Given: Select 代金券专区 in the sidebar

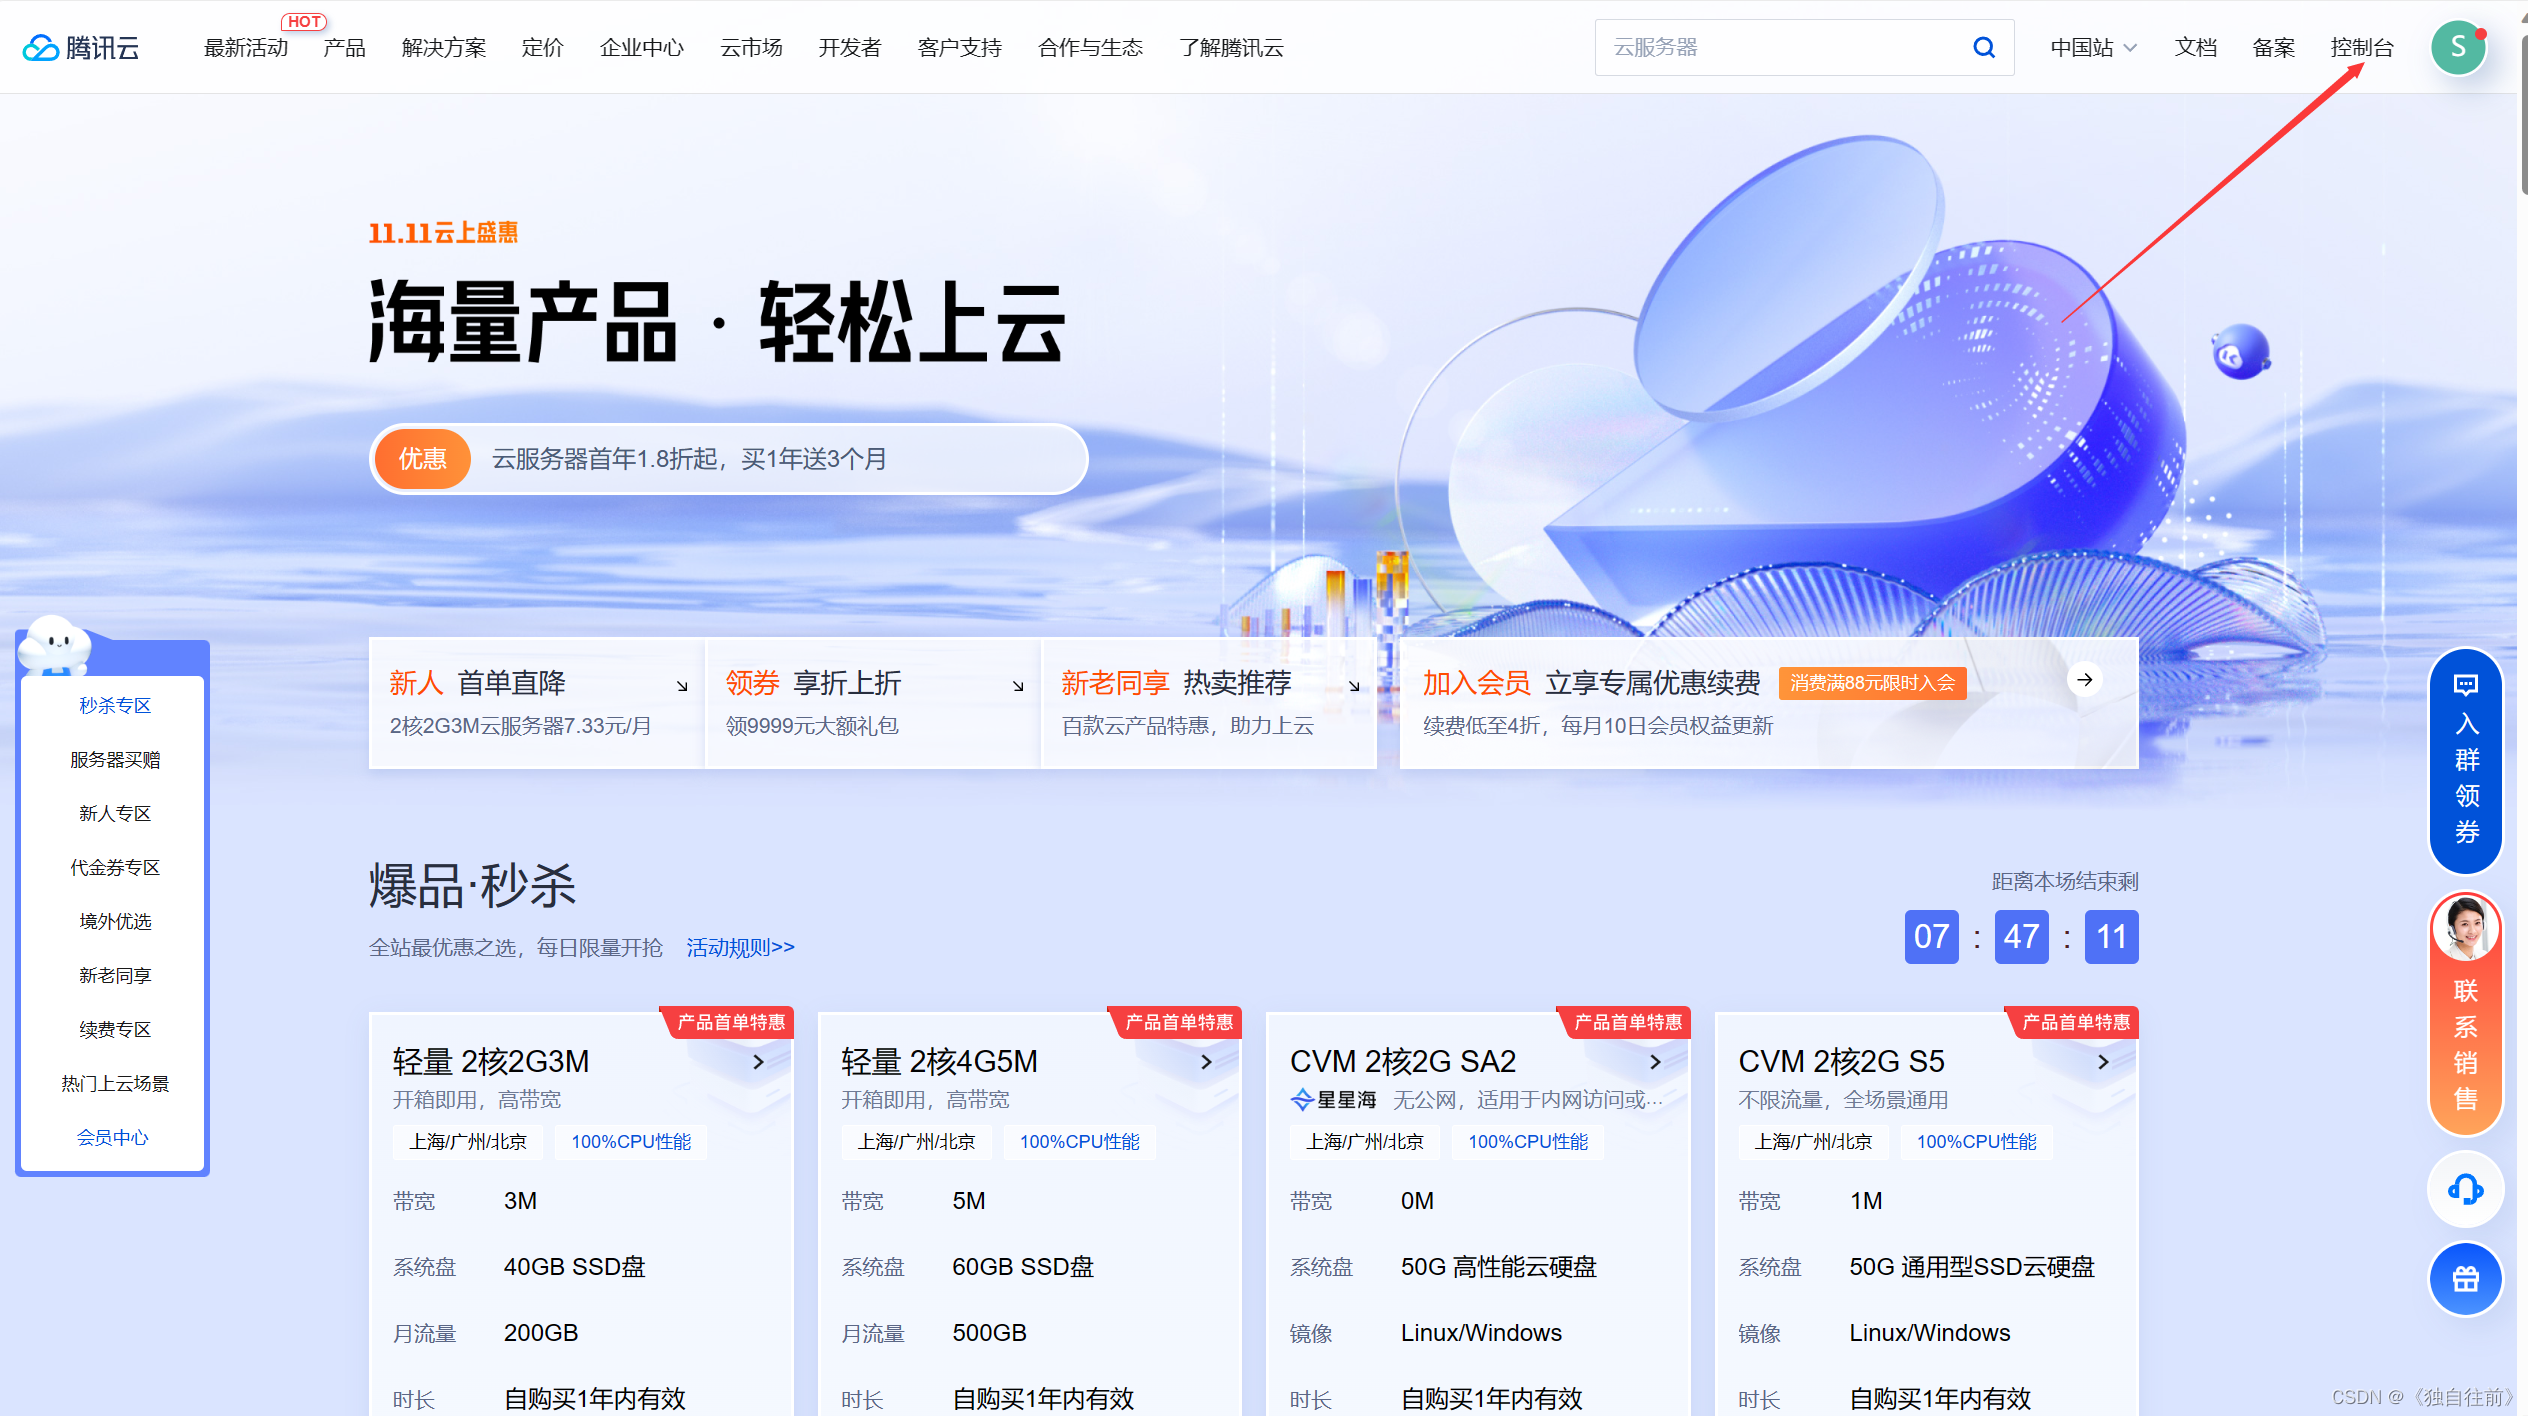Looking at the screenshot, I should coord(114,867).
